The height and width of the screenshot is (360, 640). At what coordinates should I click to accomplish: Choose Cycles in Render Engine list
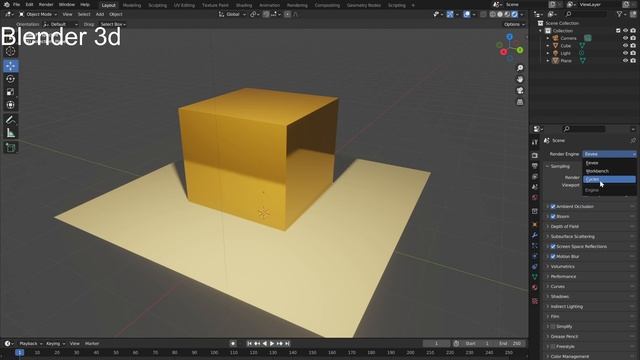click(609, 180)
